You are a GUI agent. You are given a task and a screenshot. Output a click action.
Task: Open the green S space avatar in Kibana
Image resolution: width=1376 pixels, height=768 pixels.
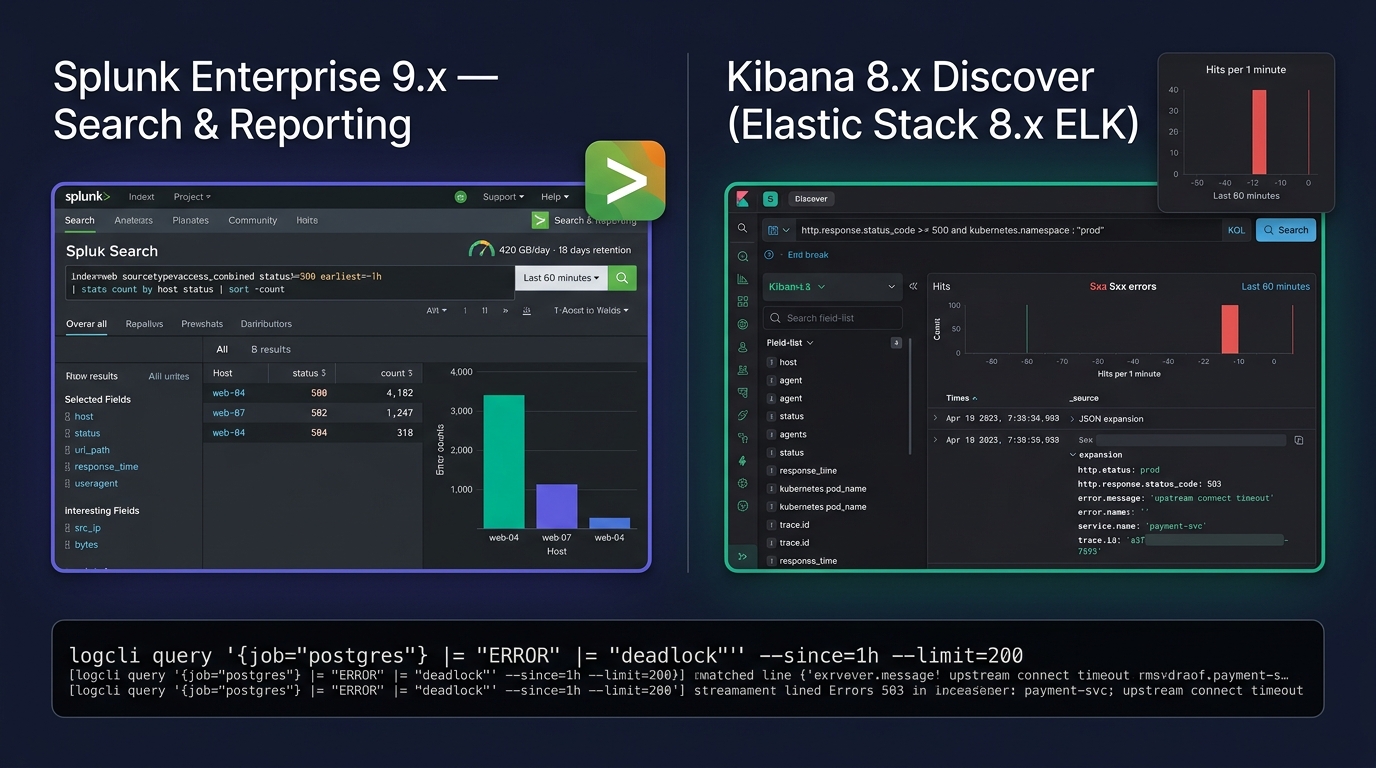770,199
